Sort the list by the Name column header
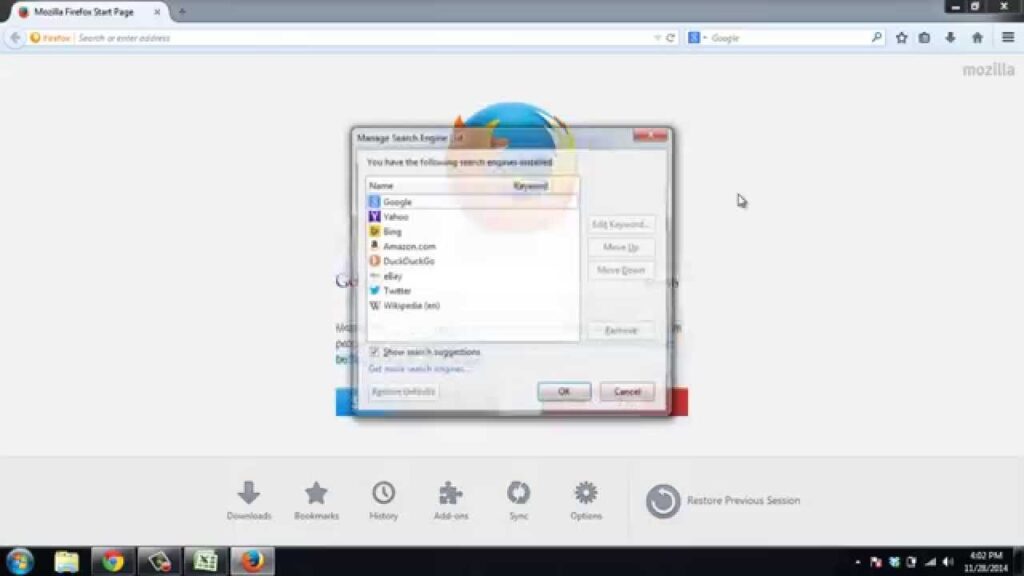 437,186
